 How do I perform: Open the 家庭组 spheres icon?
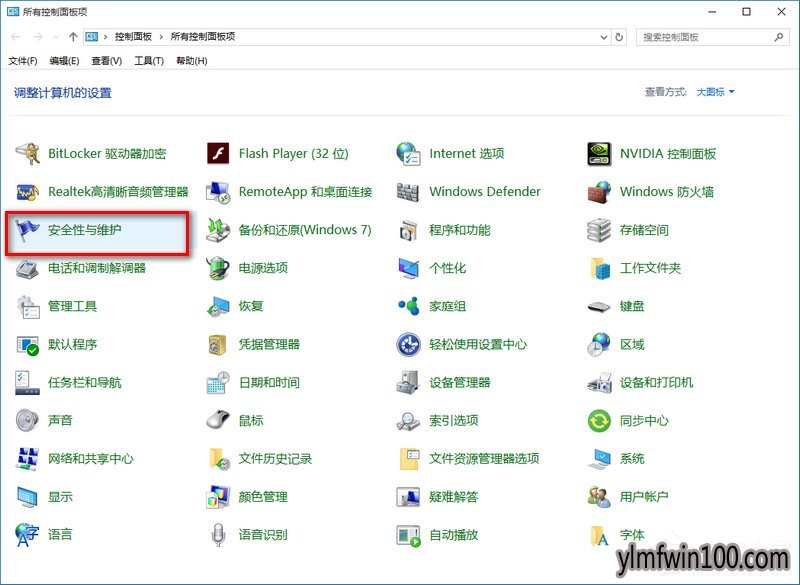coord(408,306)
